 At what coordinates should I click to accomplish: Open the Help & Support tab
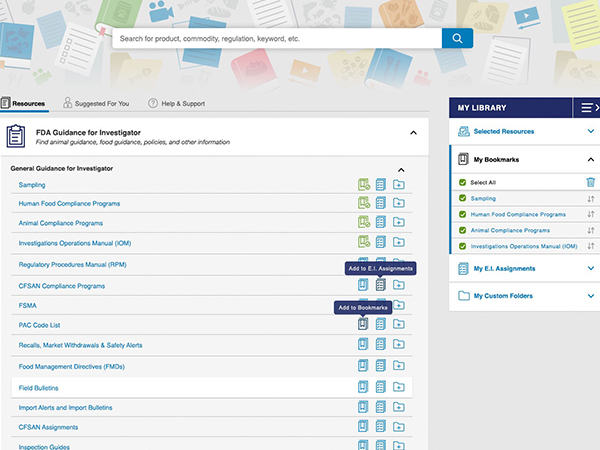[177, 103]
